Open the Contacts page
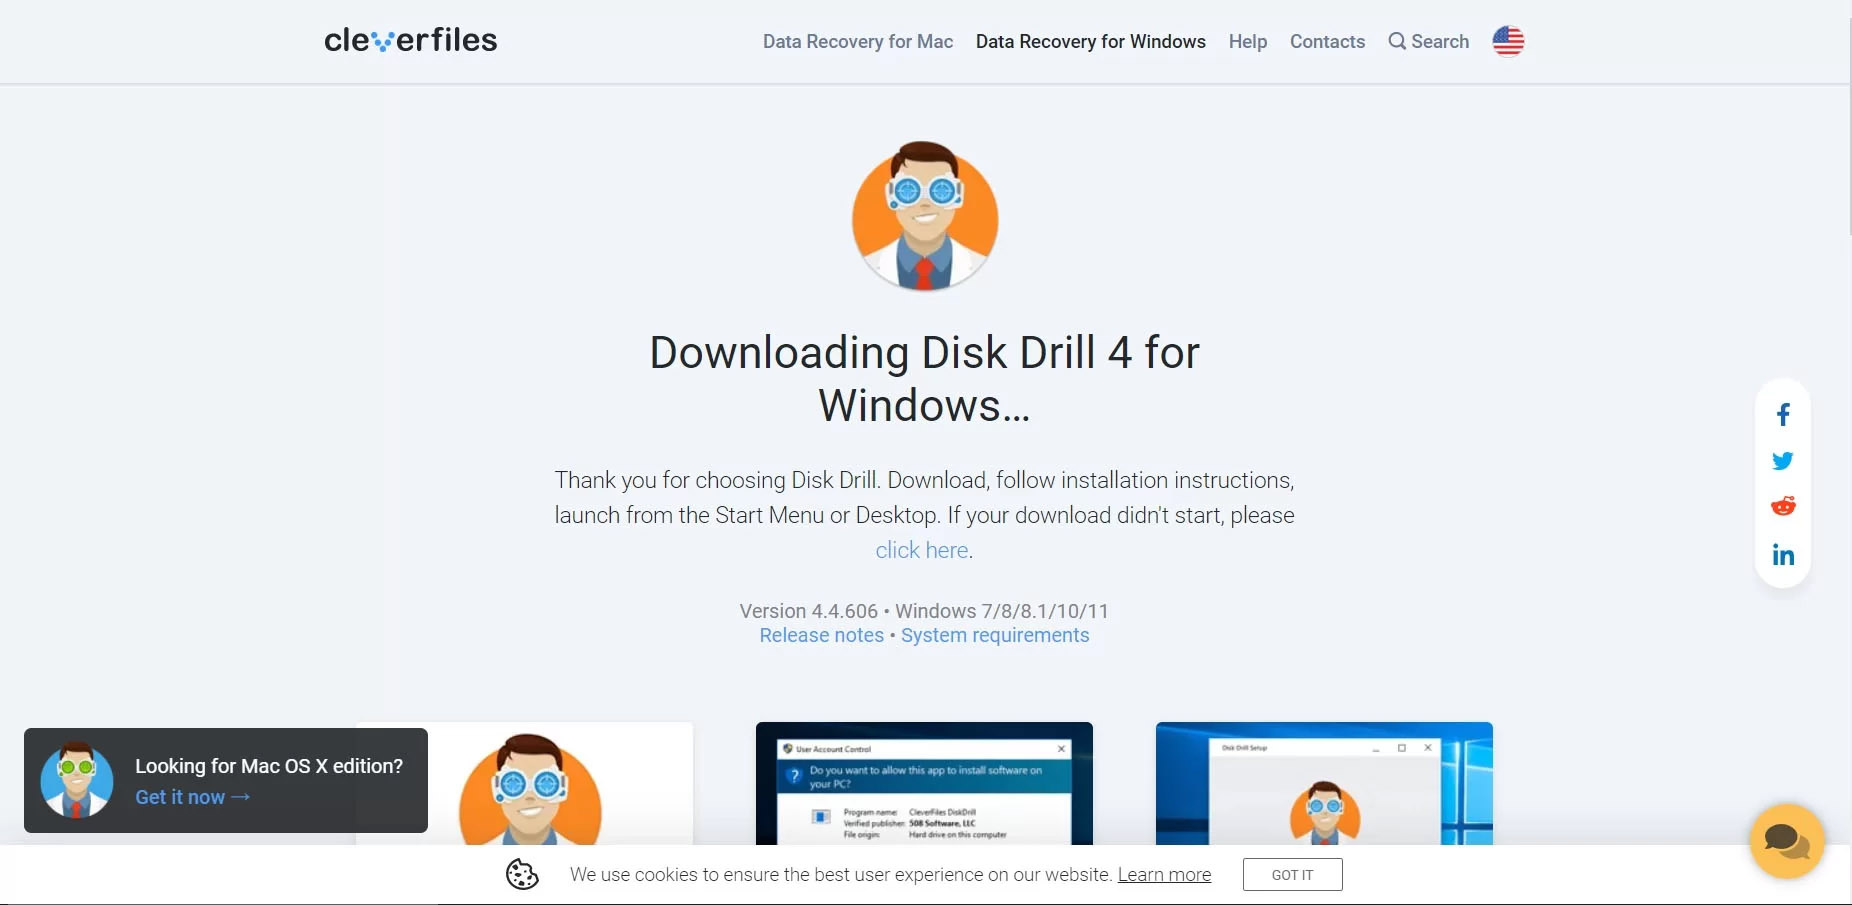Viewport: 1852px width, 905px height. [x=1327, y=41]
